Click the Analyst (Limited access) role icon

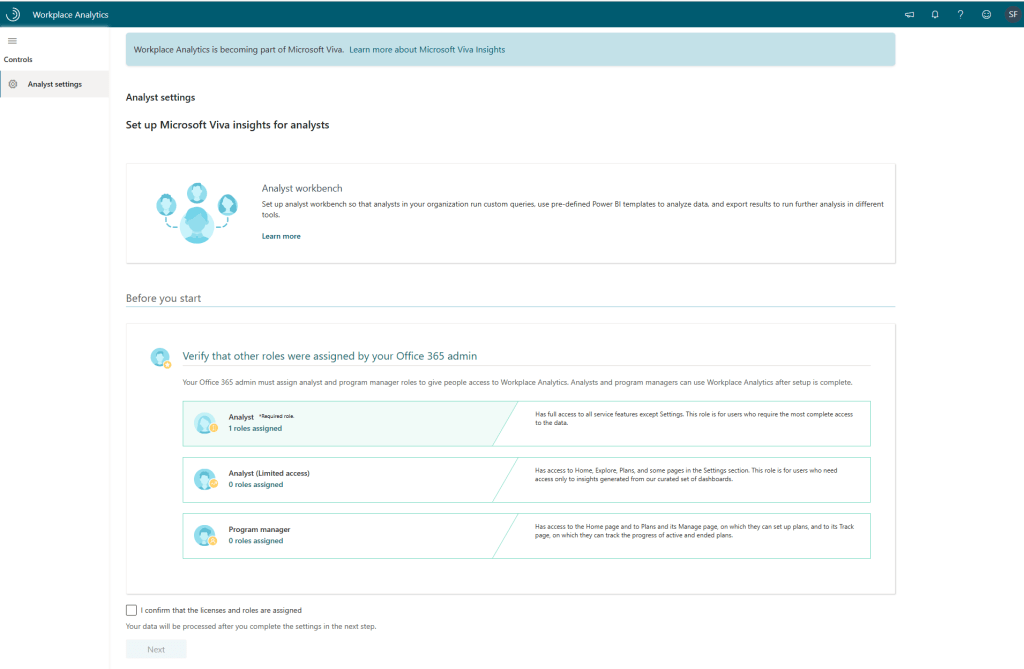click(205, 479)
